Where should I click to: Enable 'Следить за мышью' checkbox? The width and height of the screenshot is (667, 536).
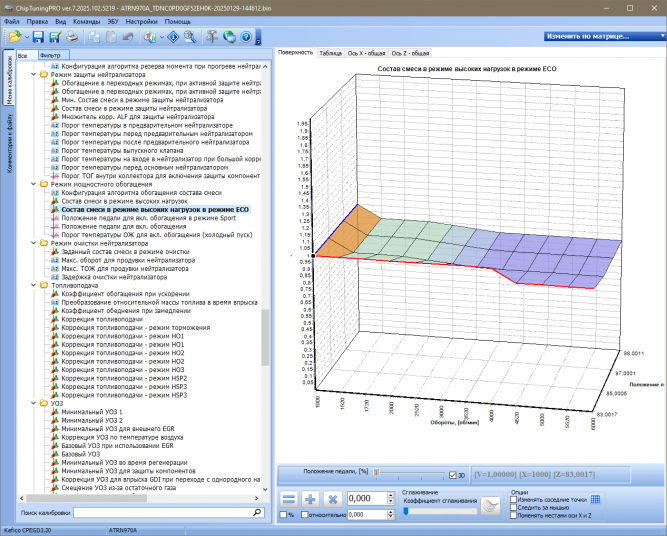(x=514, y=507)
